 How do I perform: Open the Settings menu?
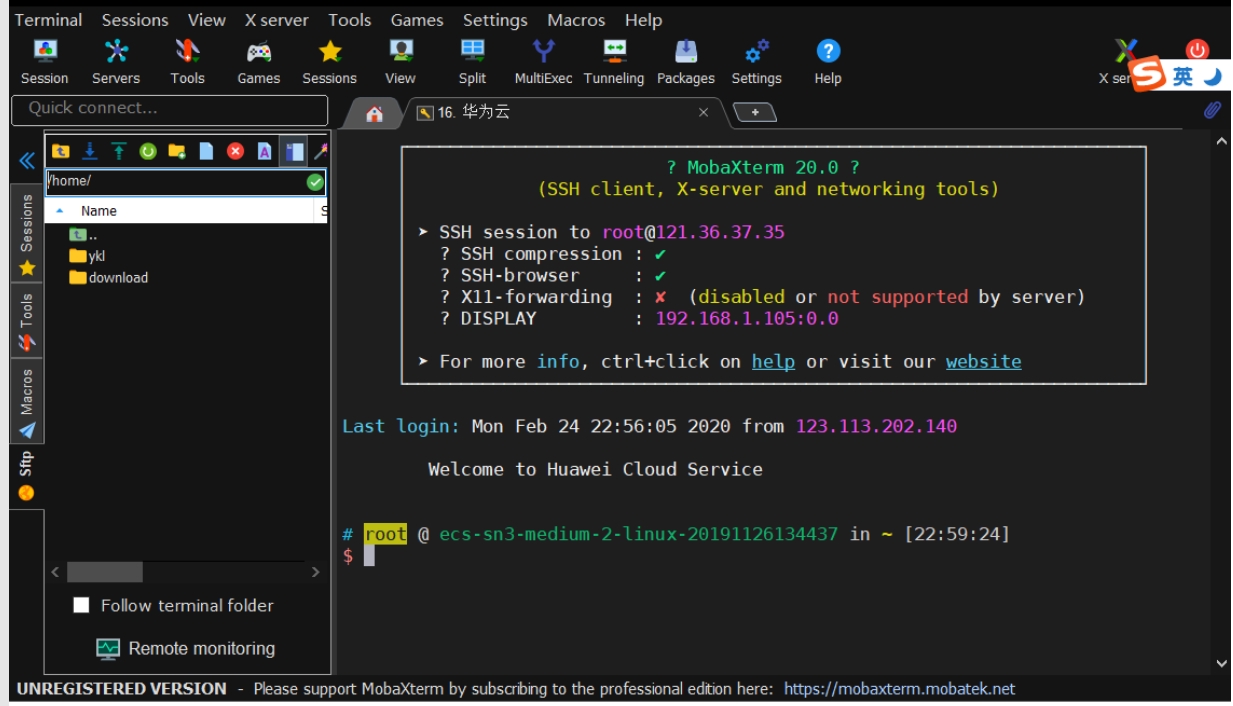tap(495, 20)
